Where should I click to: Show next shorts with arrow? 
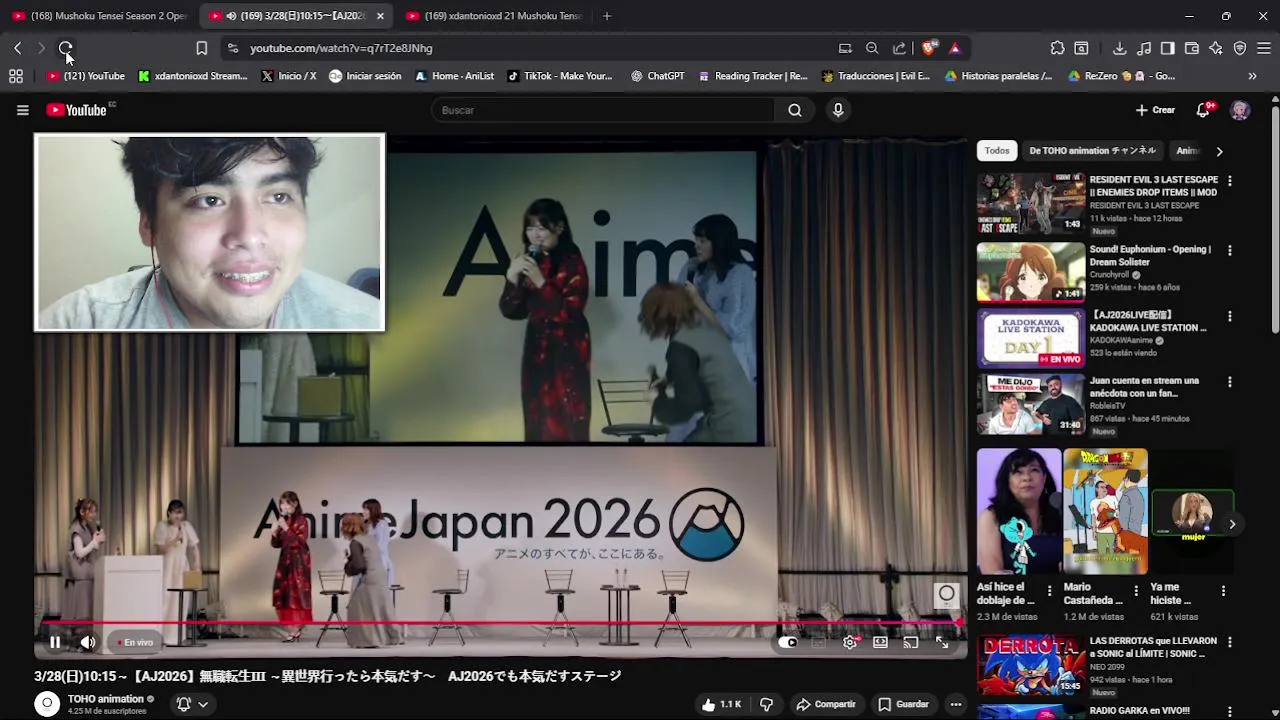pyautogui.click(x=1232, y=524)
